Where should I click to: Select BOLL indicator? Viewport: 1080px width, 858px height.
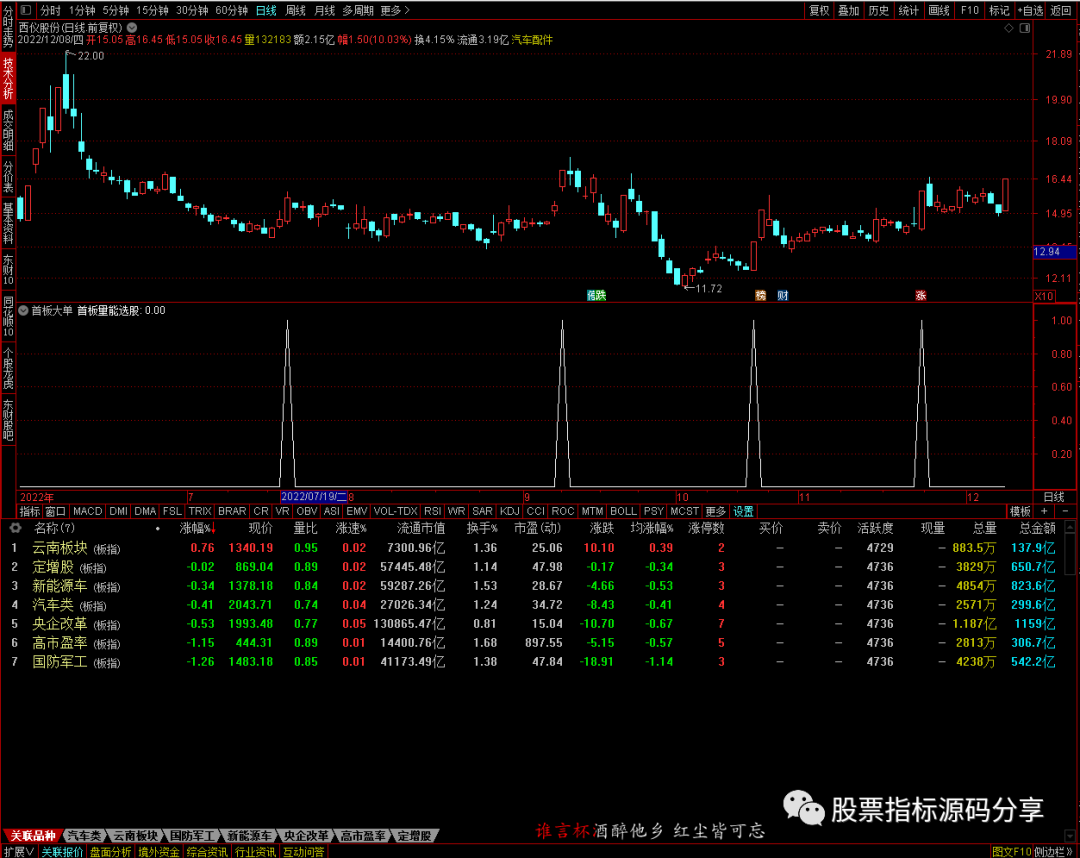623,511
